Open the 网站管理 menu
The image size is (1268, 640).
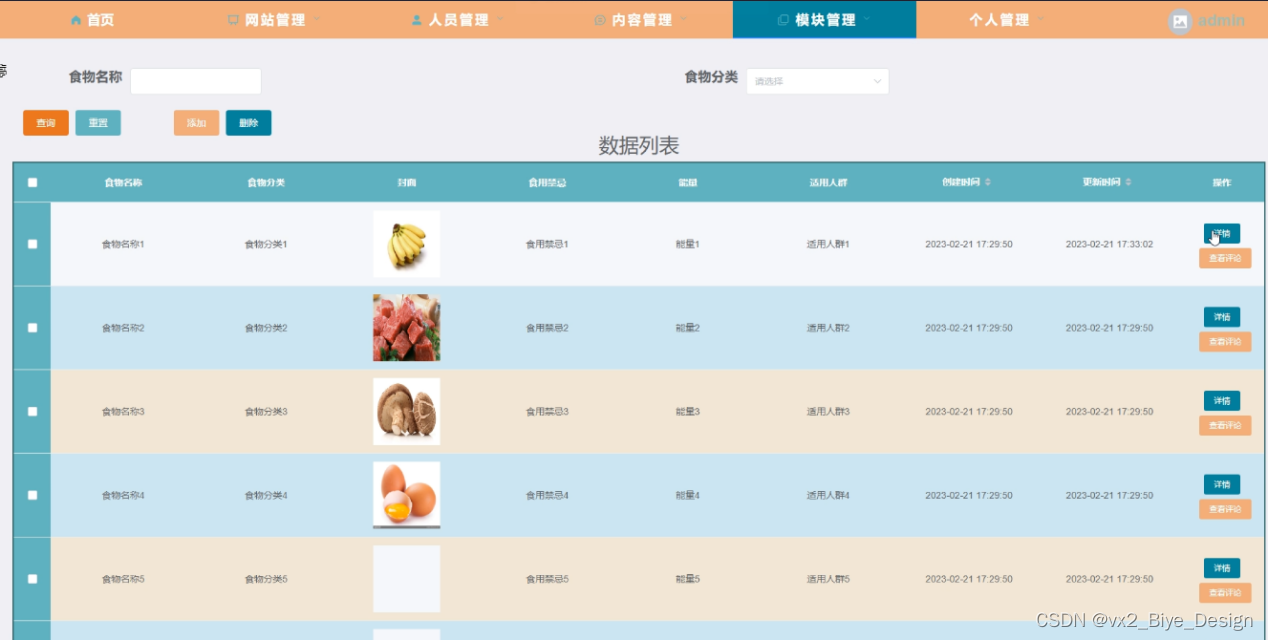pyautogui.click(x=274, y=20)
